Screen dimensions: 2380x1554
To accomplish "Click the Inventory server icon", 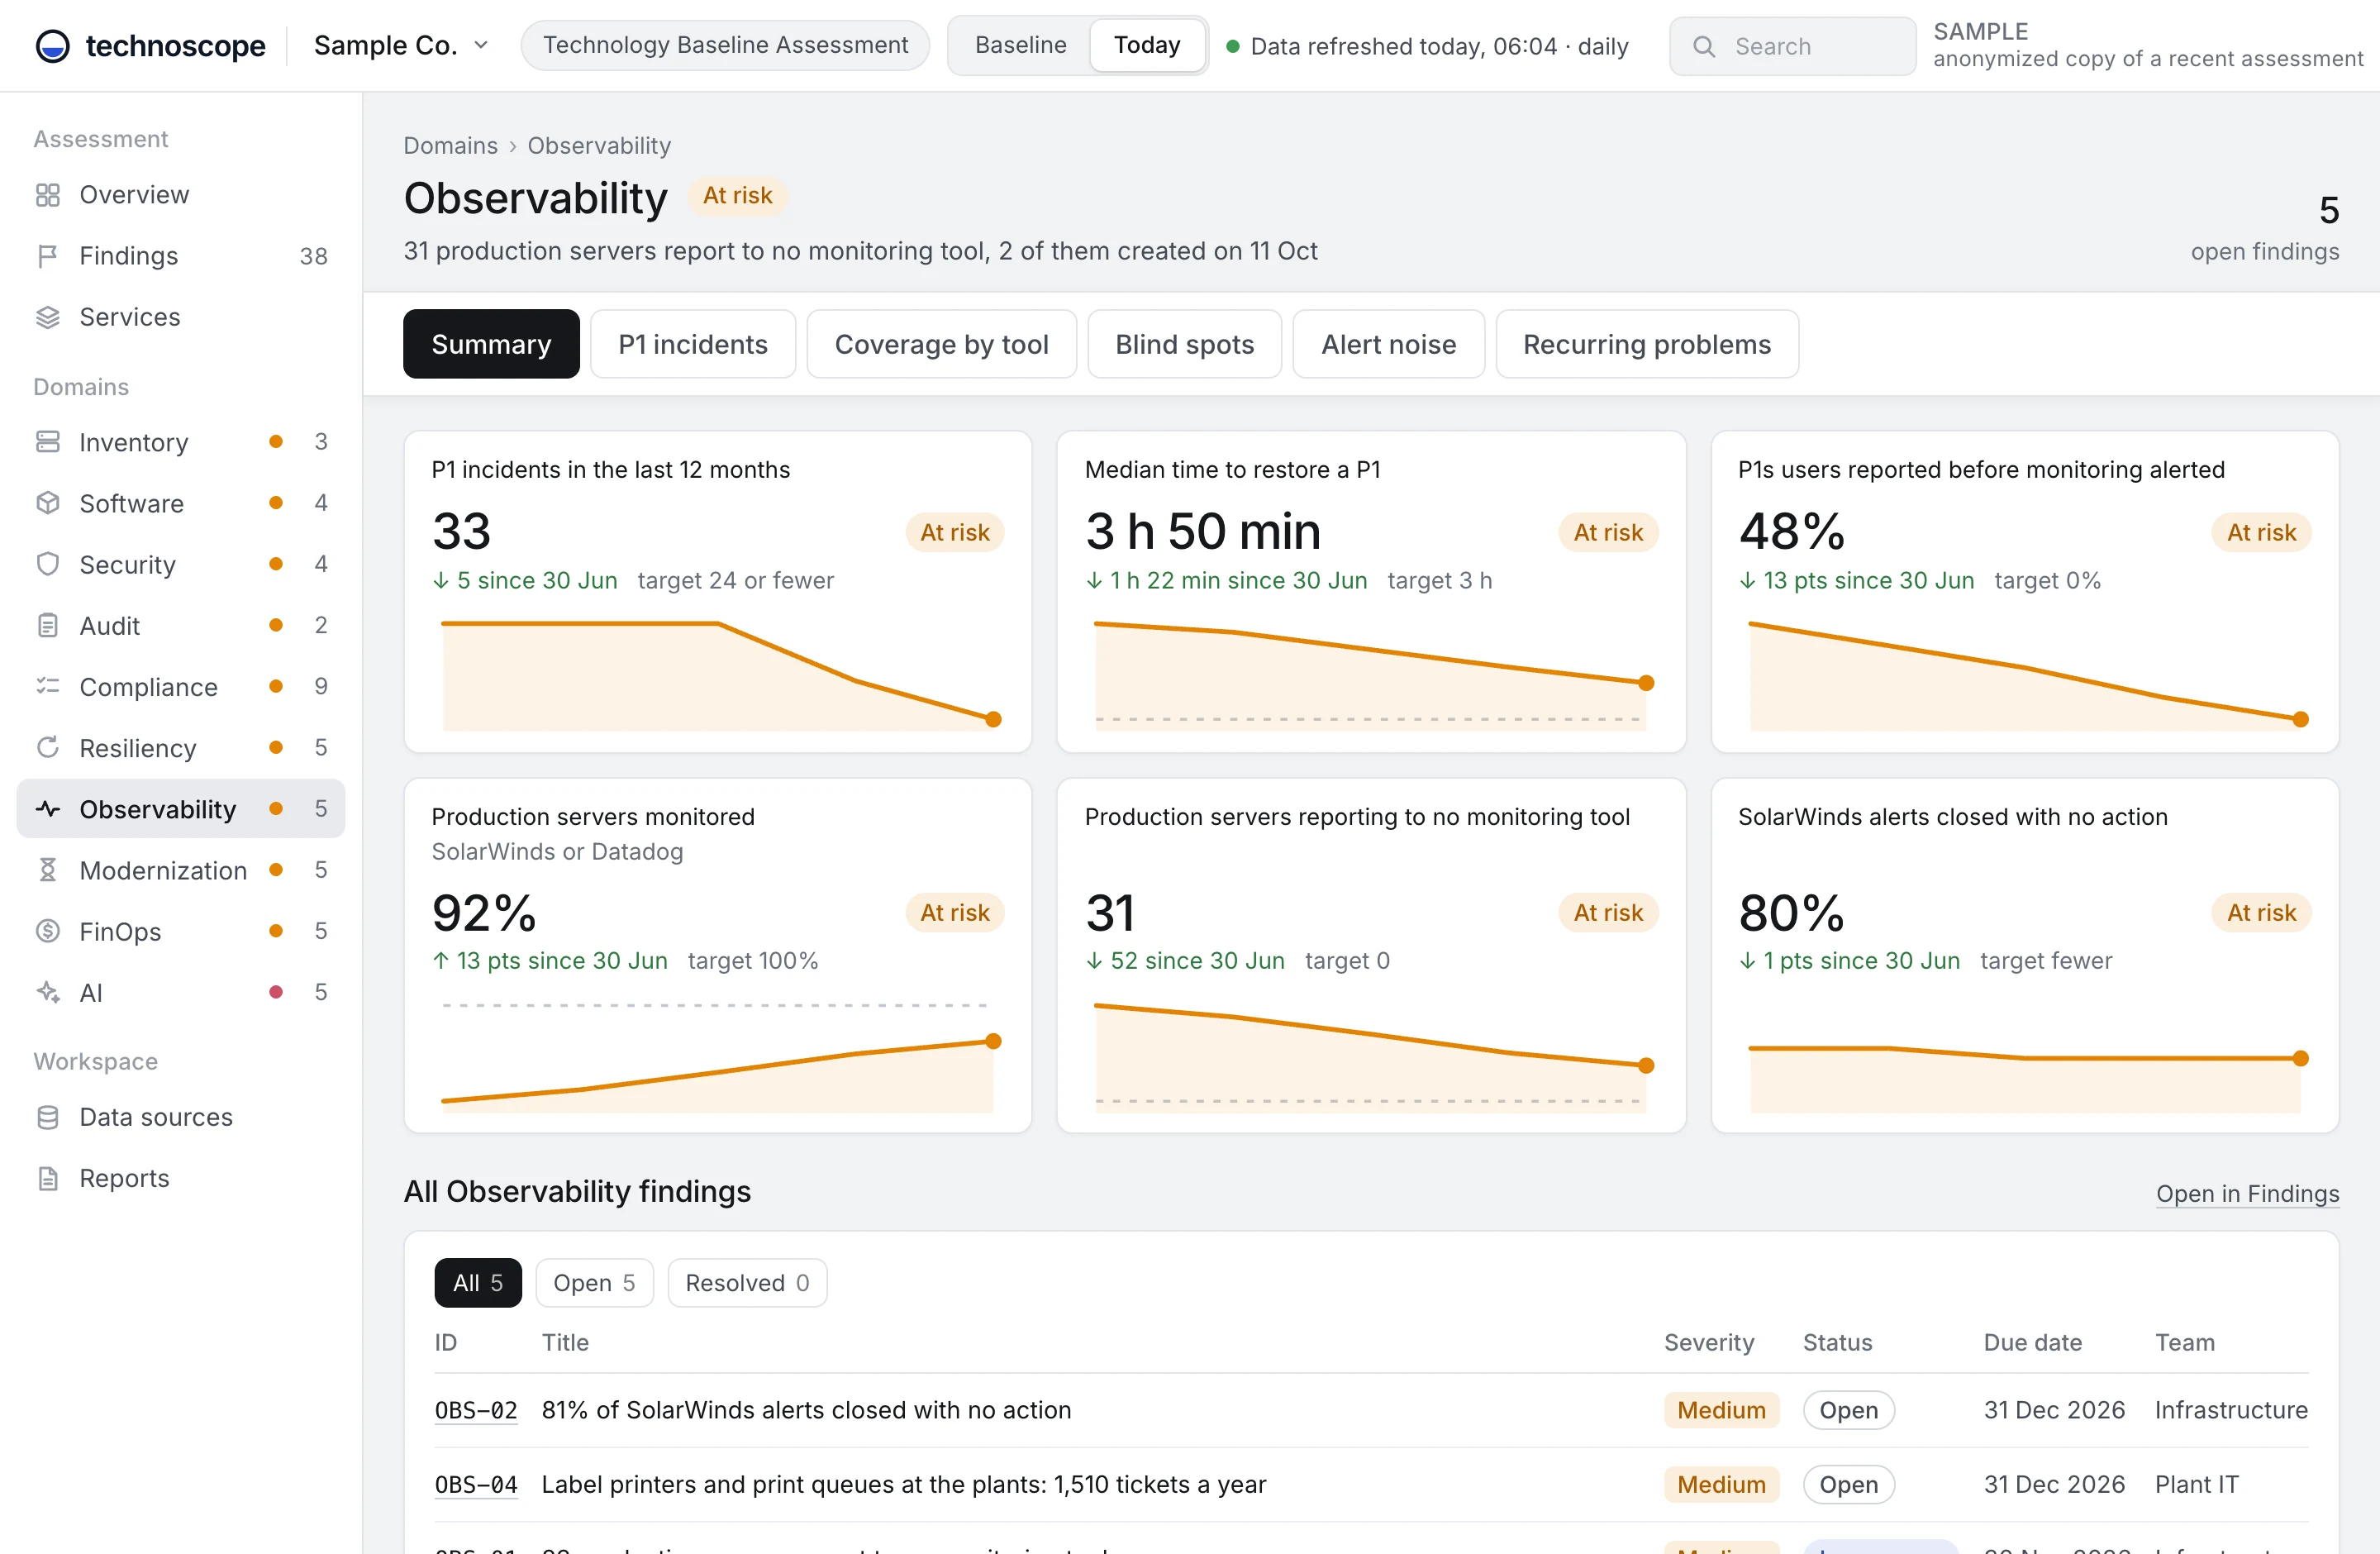I will pyautogui.click(x=47, y=442).
